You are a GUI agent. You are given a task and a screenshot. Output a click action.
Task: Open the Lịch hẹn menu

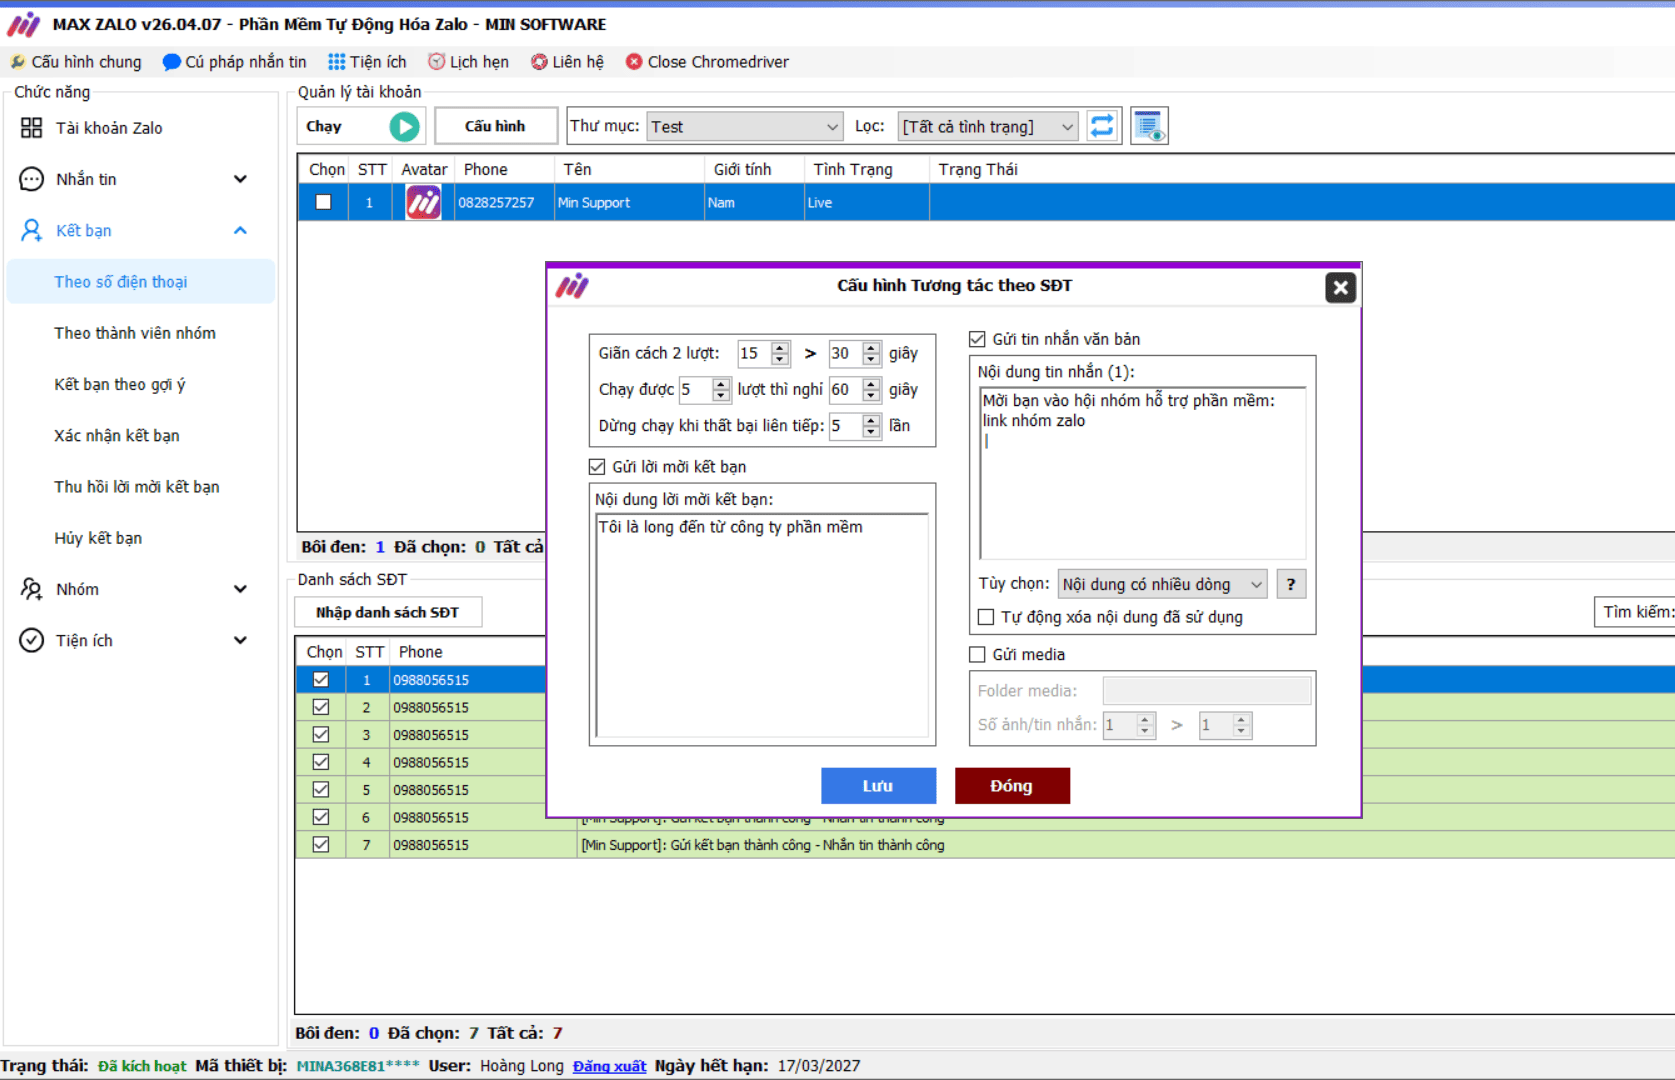point(468,62)
